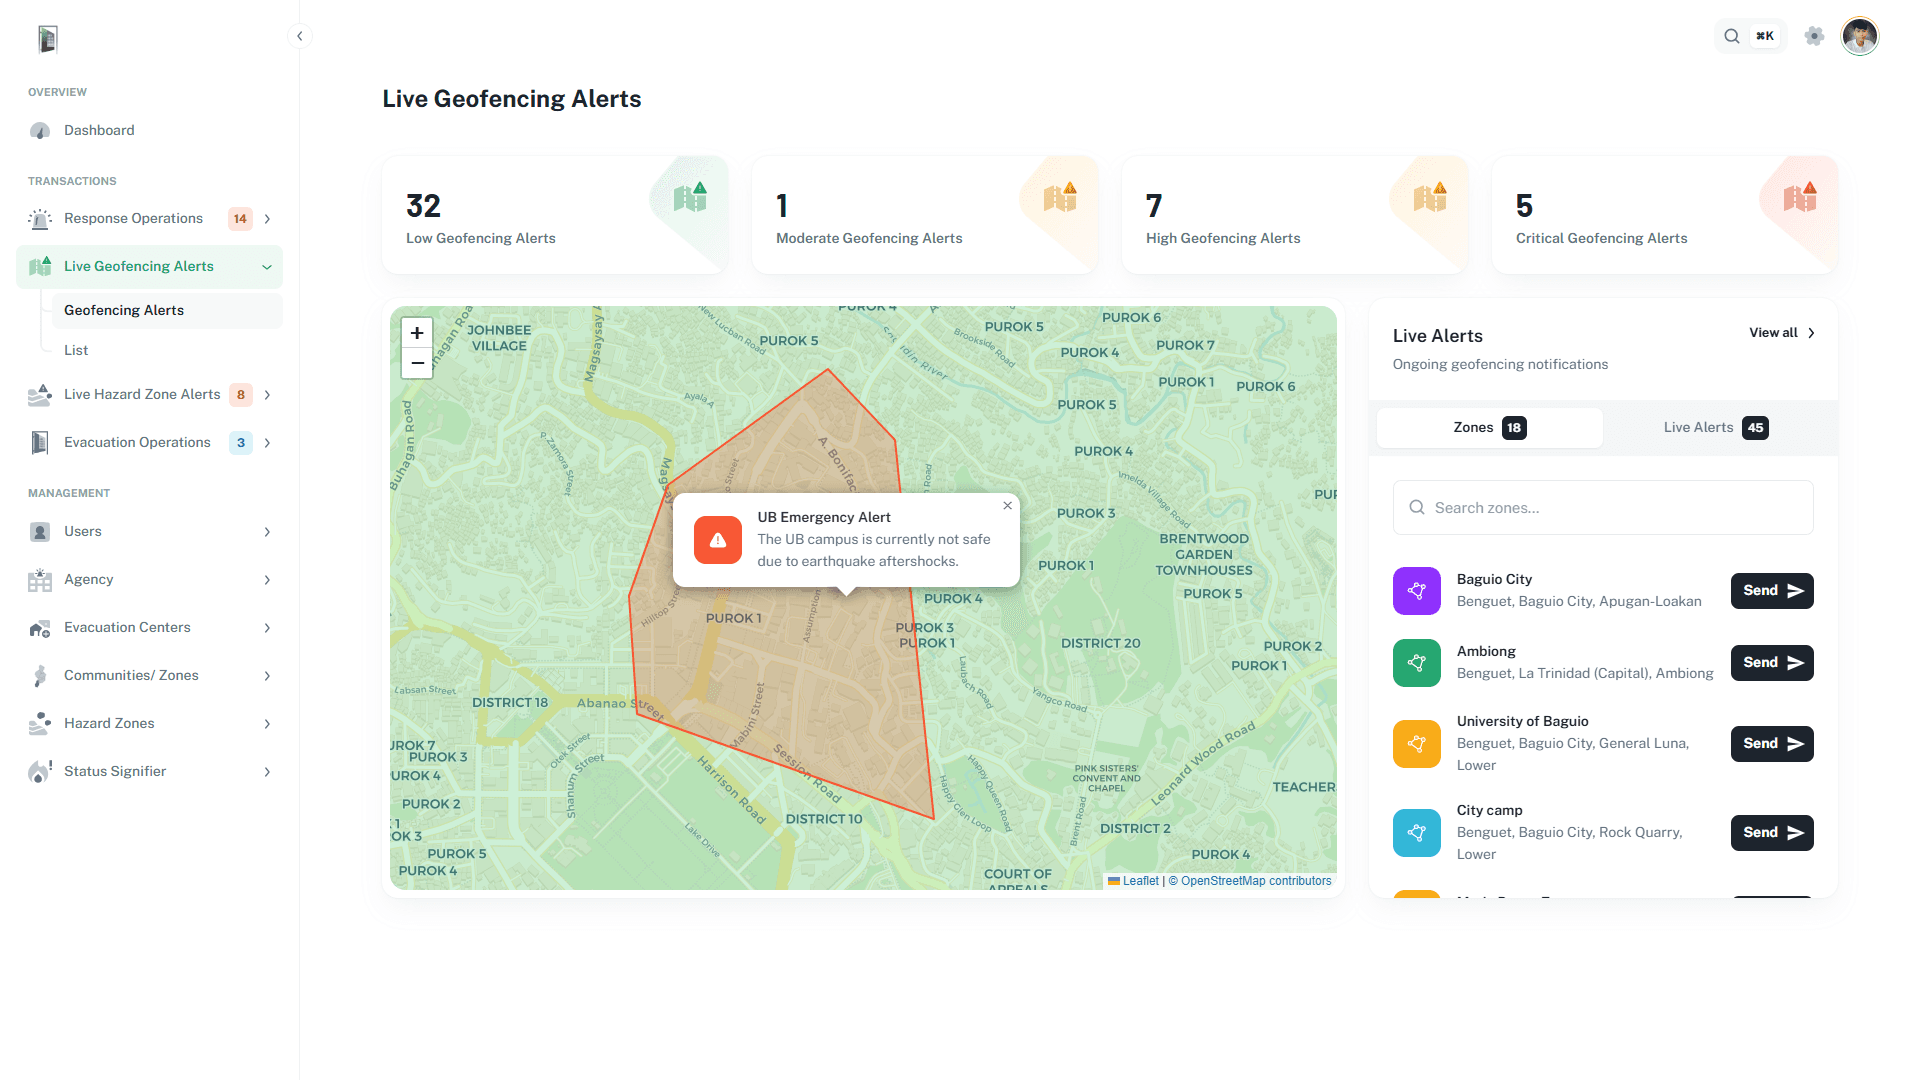Close the UB Emergency Alert popup
1920x1080 pixels.
1007,506
